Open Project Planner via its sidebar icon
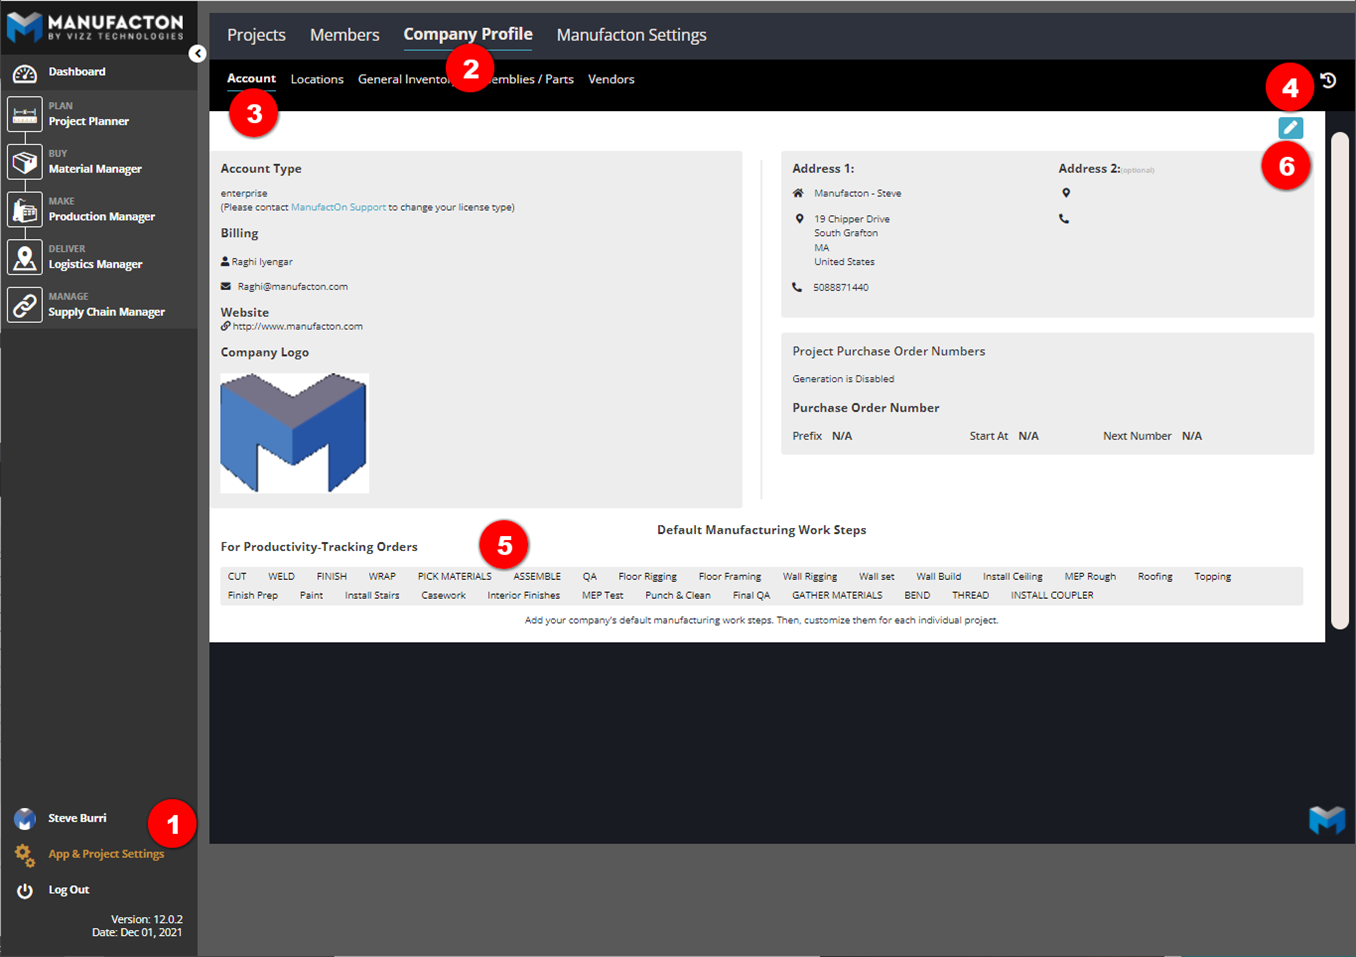The image size is (1356, 957). (x=25, y=114)
